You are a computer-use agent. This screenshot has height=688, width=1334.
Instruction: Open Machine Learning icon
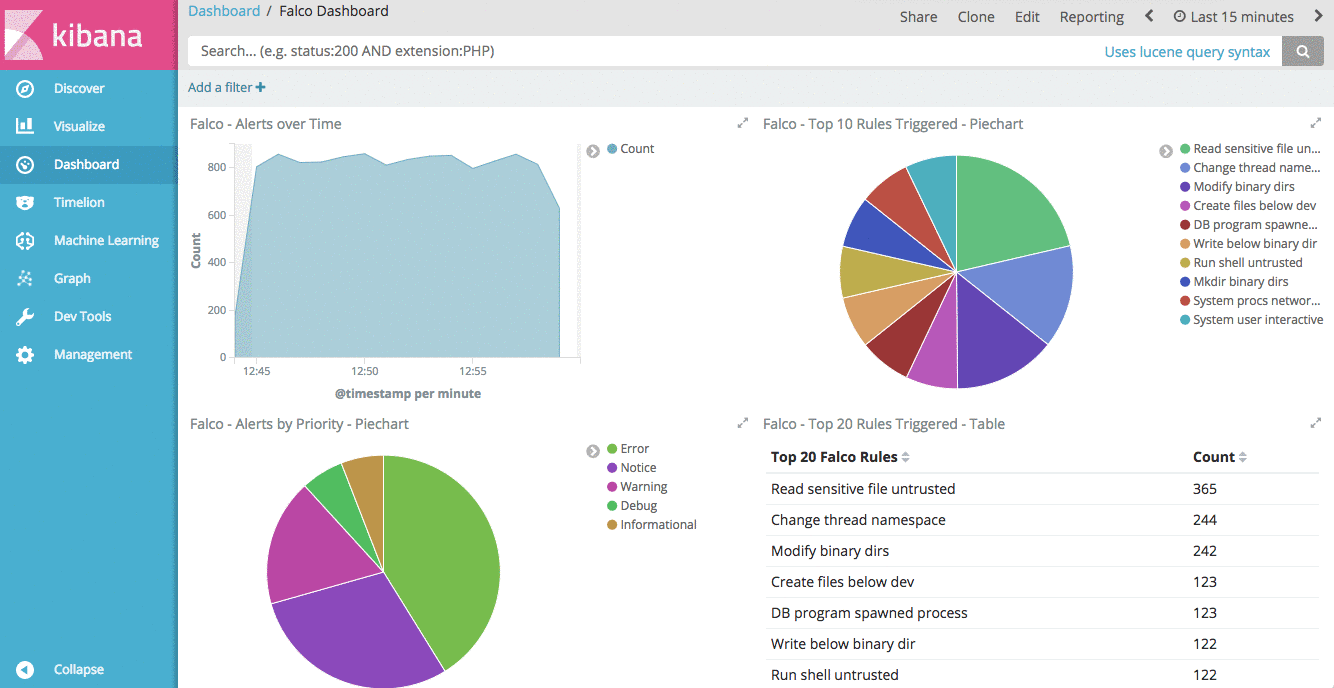(x=25, y=241)
